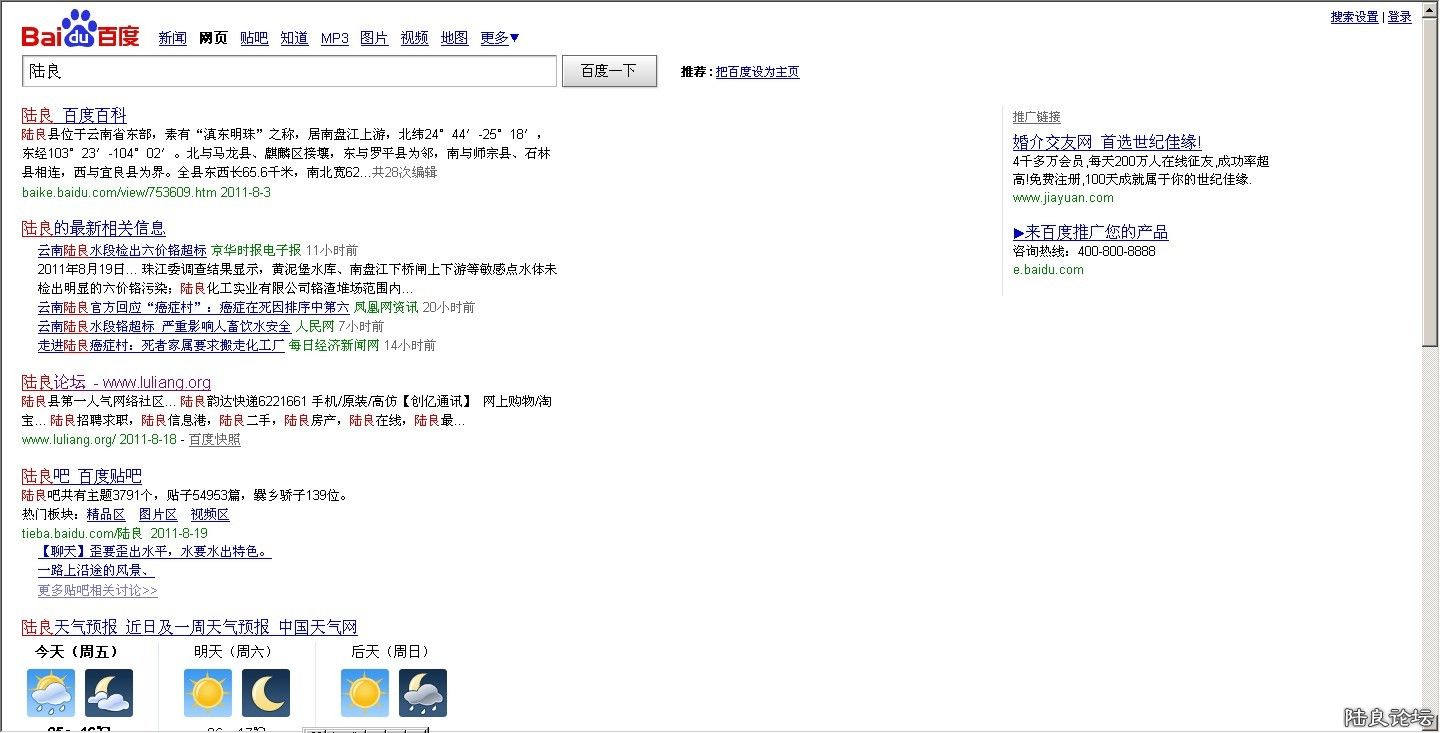Viewport: 1440px width, 733px height.
Task: Click the vertical scrollbar's up arrow
Action: click(x=1430, y=9)
